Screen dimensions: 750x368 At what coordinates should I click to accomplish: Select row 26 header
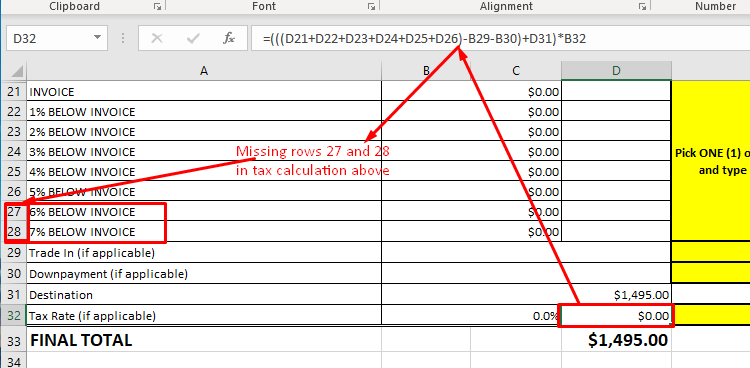[14, 191]
